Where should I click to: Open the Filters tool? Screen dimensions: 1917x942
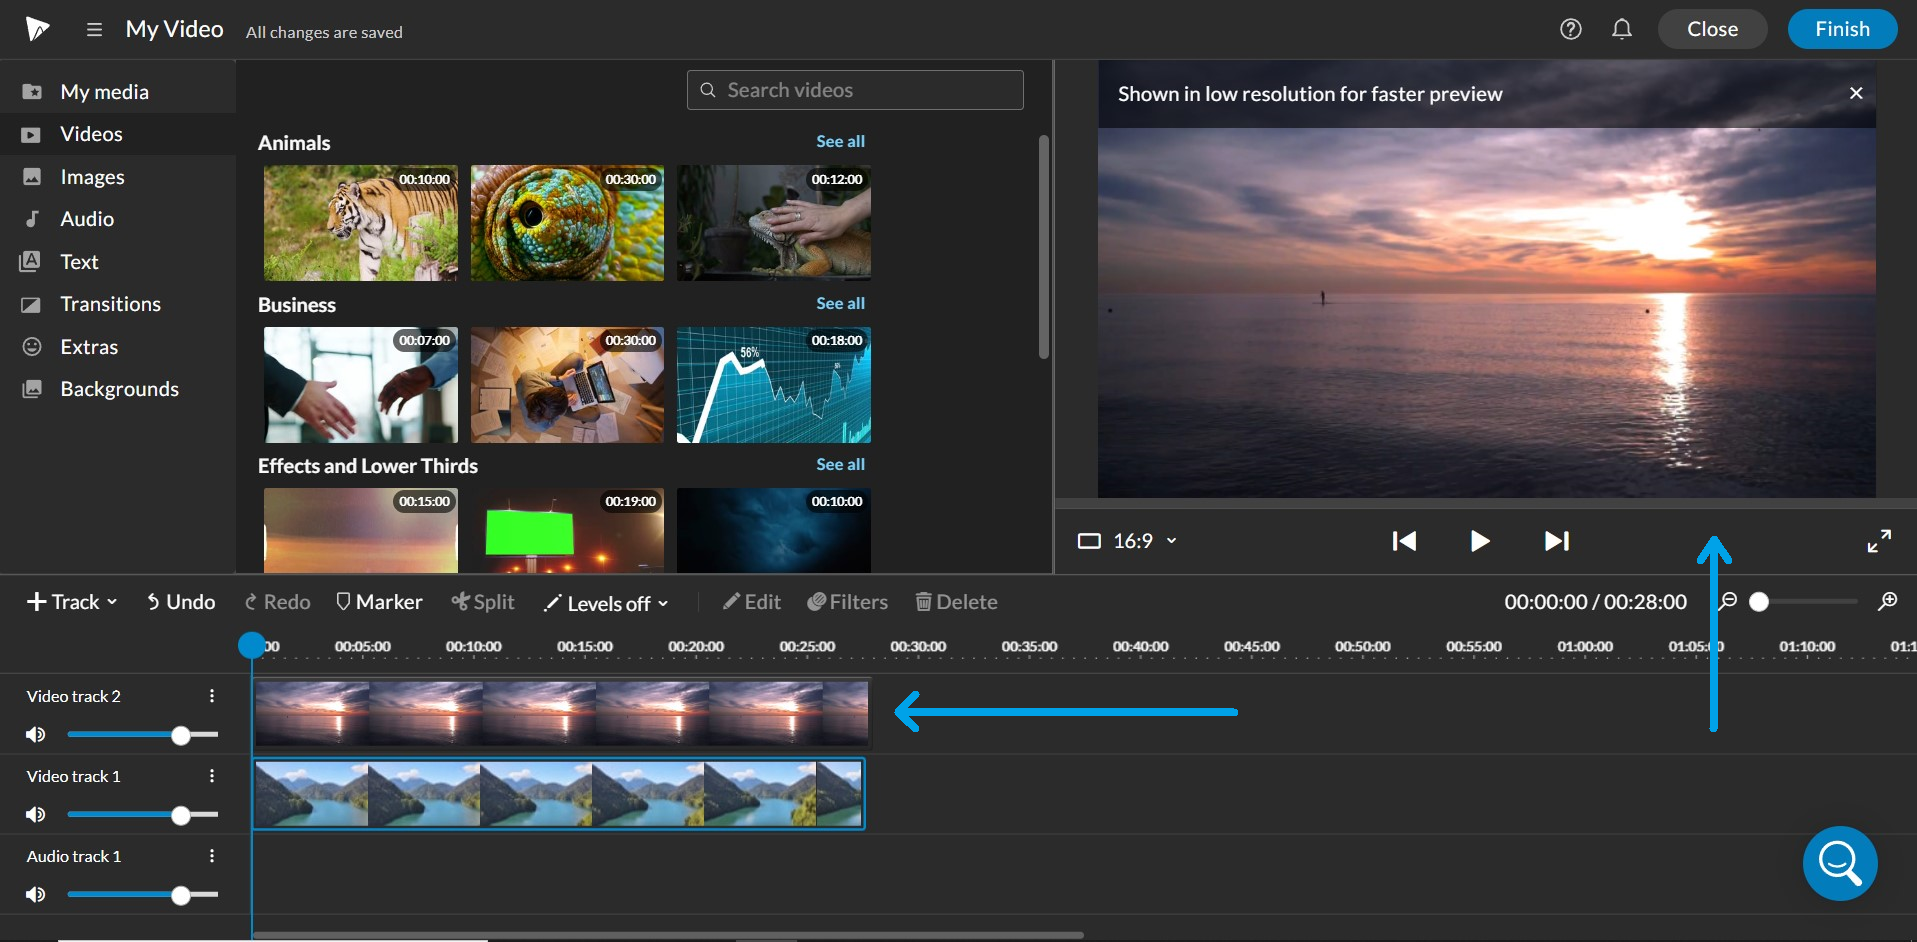847,601
